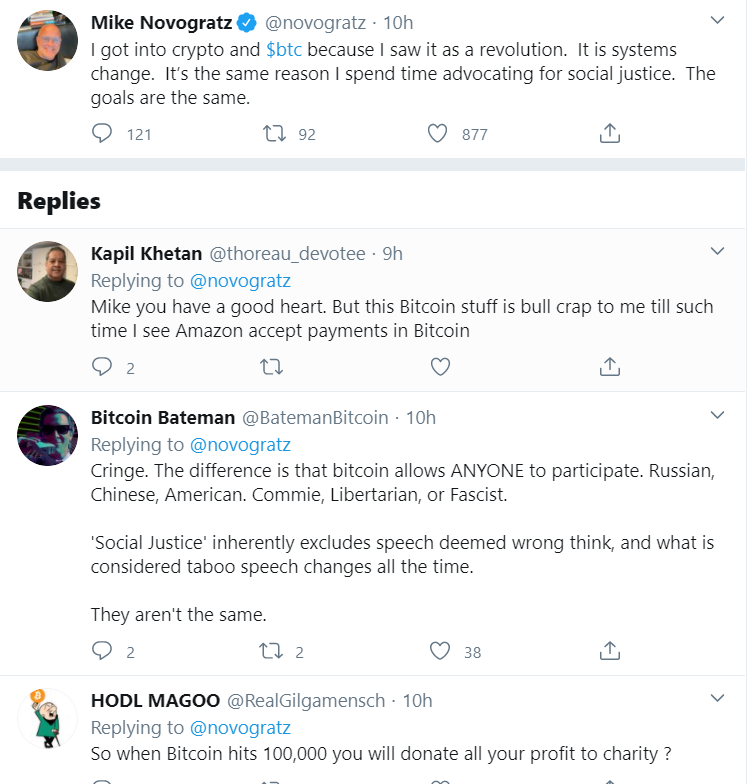Like Mike Novogratz's tweet
Screen dimensions: 750x784
coord(437,133)
